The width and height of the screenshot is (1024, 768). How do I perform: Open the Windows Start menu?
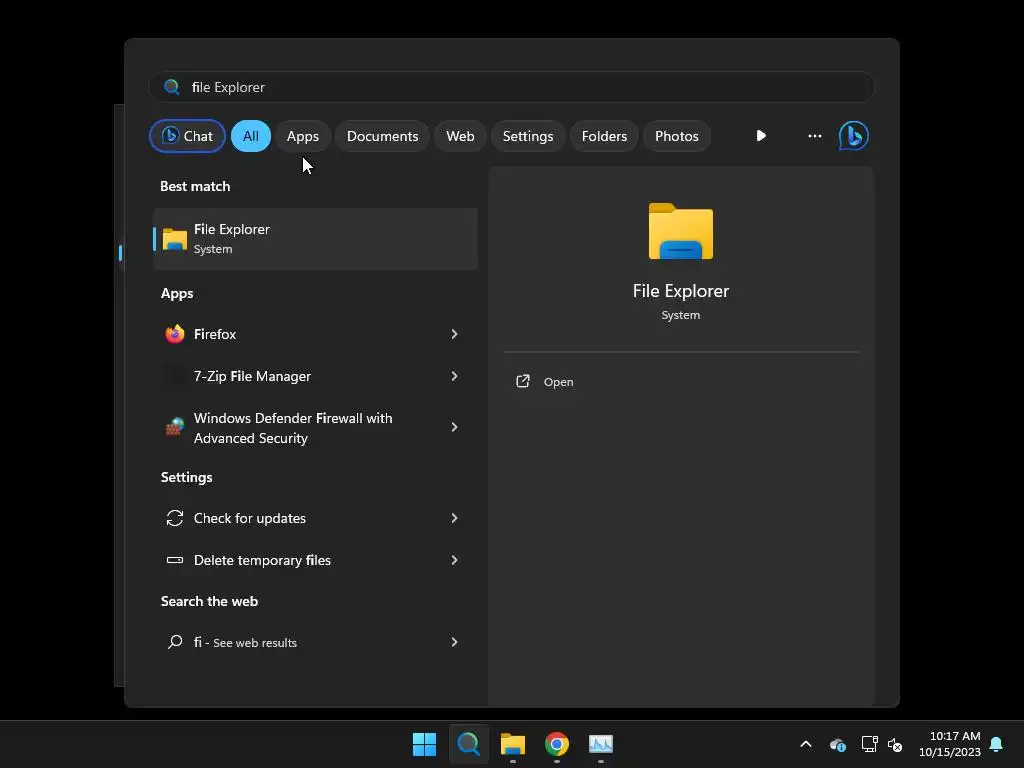pos(424,744)
